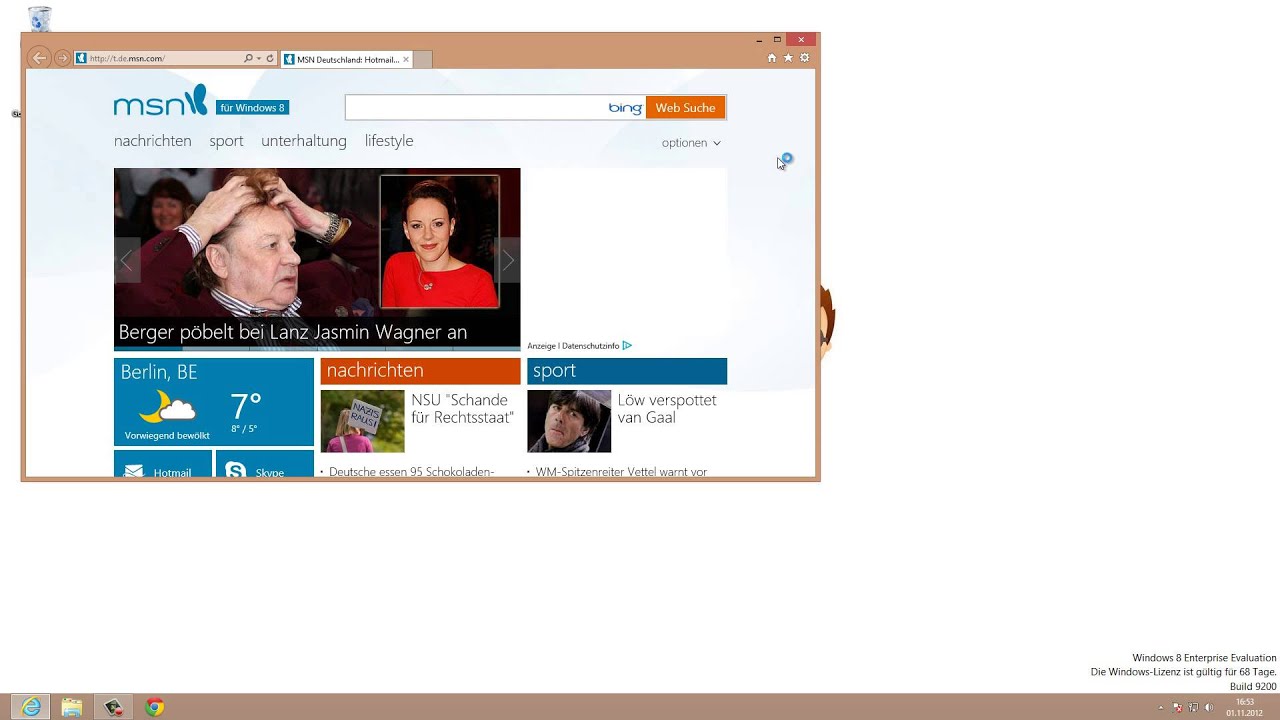The image size is (1280, 720).
Task: Click the moon and cloud weather icon
Action: [167, 407]
